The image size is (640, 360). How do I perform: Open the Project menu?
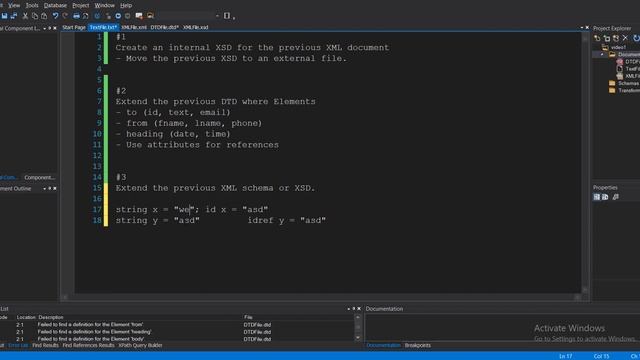tap(80, 5)
